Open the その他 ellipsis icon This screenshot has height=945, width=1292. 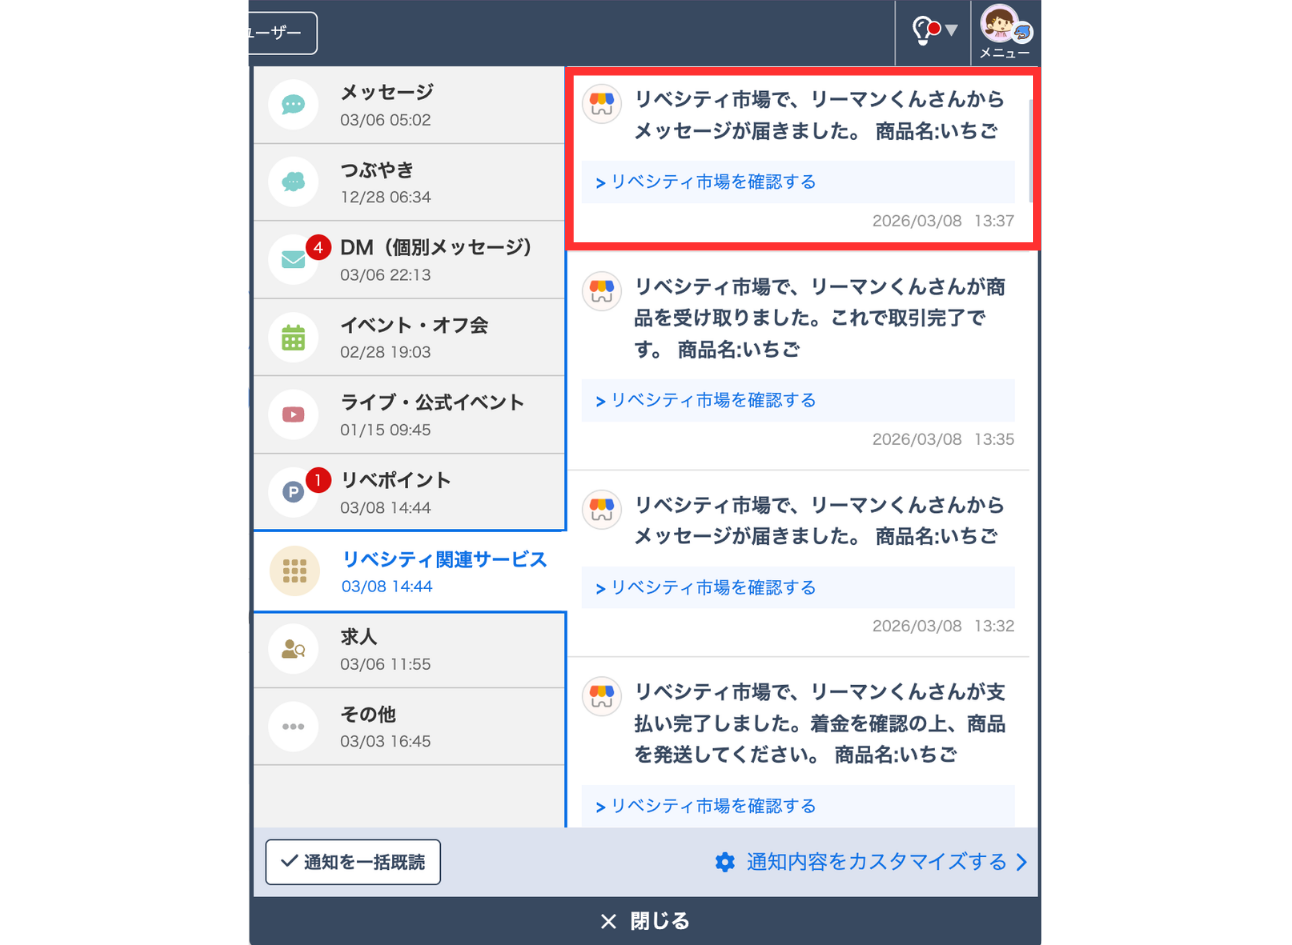294,726
